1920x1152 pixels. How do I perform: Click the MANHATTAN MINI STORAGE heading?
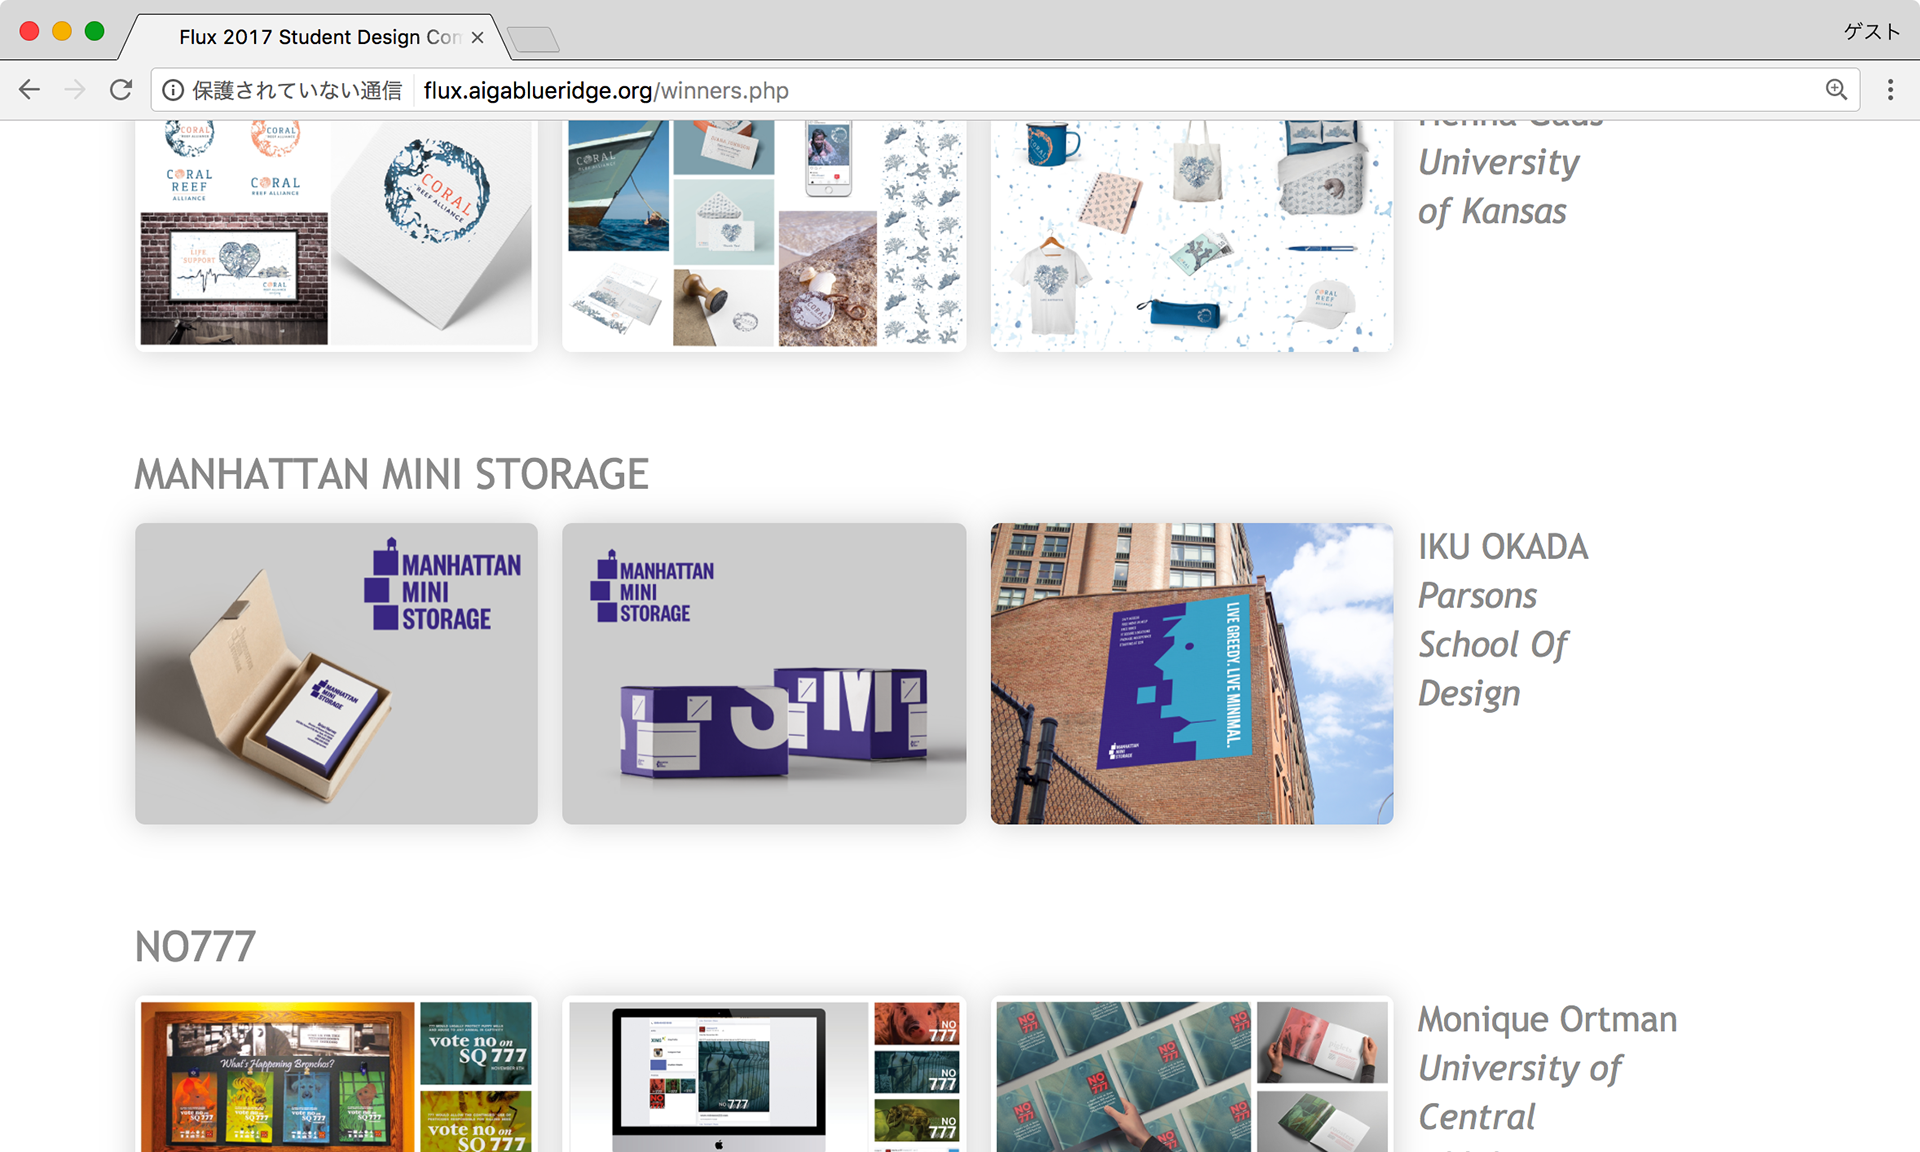[392, 474]
